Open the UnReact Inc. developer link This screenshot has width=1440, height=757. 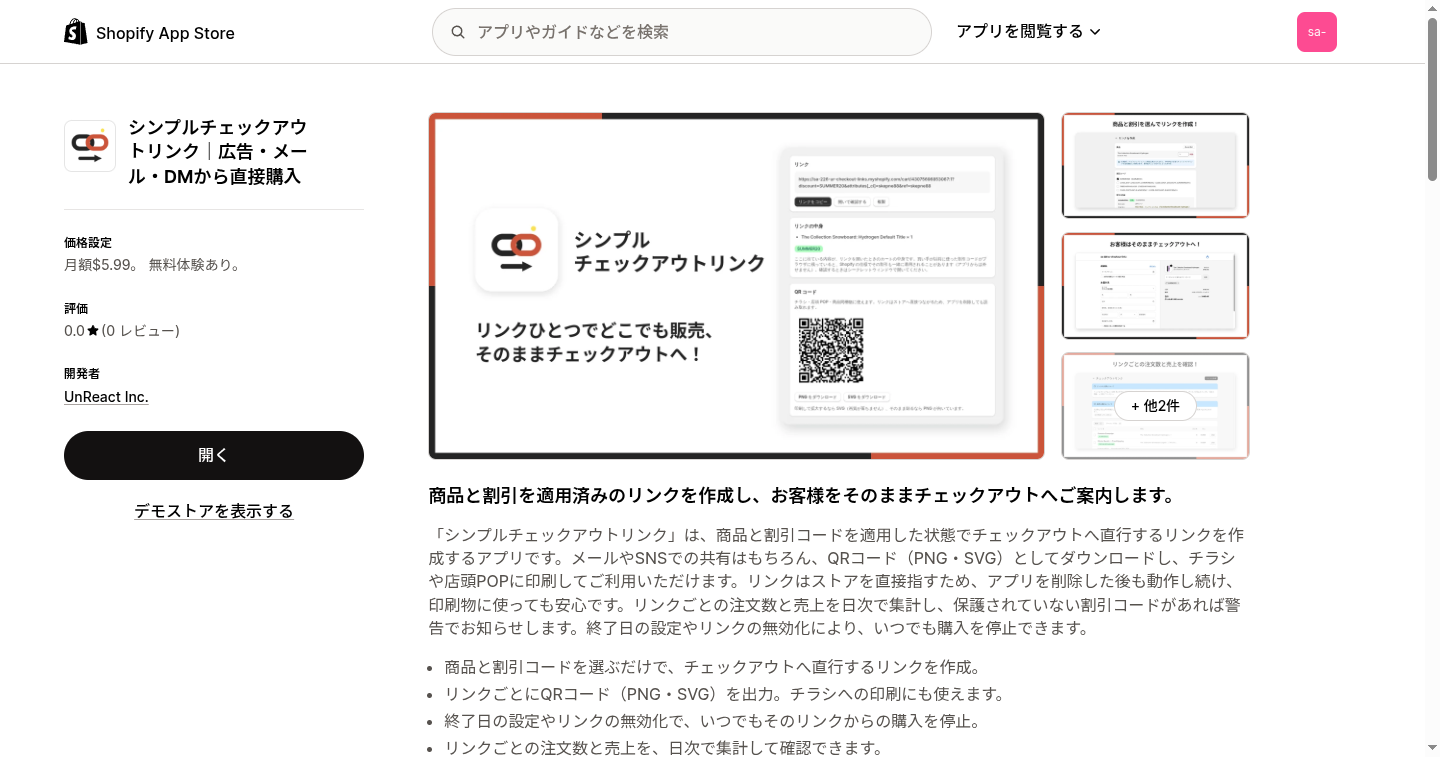point(106,397)
